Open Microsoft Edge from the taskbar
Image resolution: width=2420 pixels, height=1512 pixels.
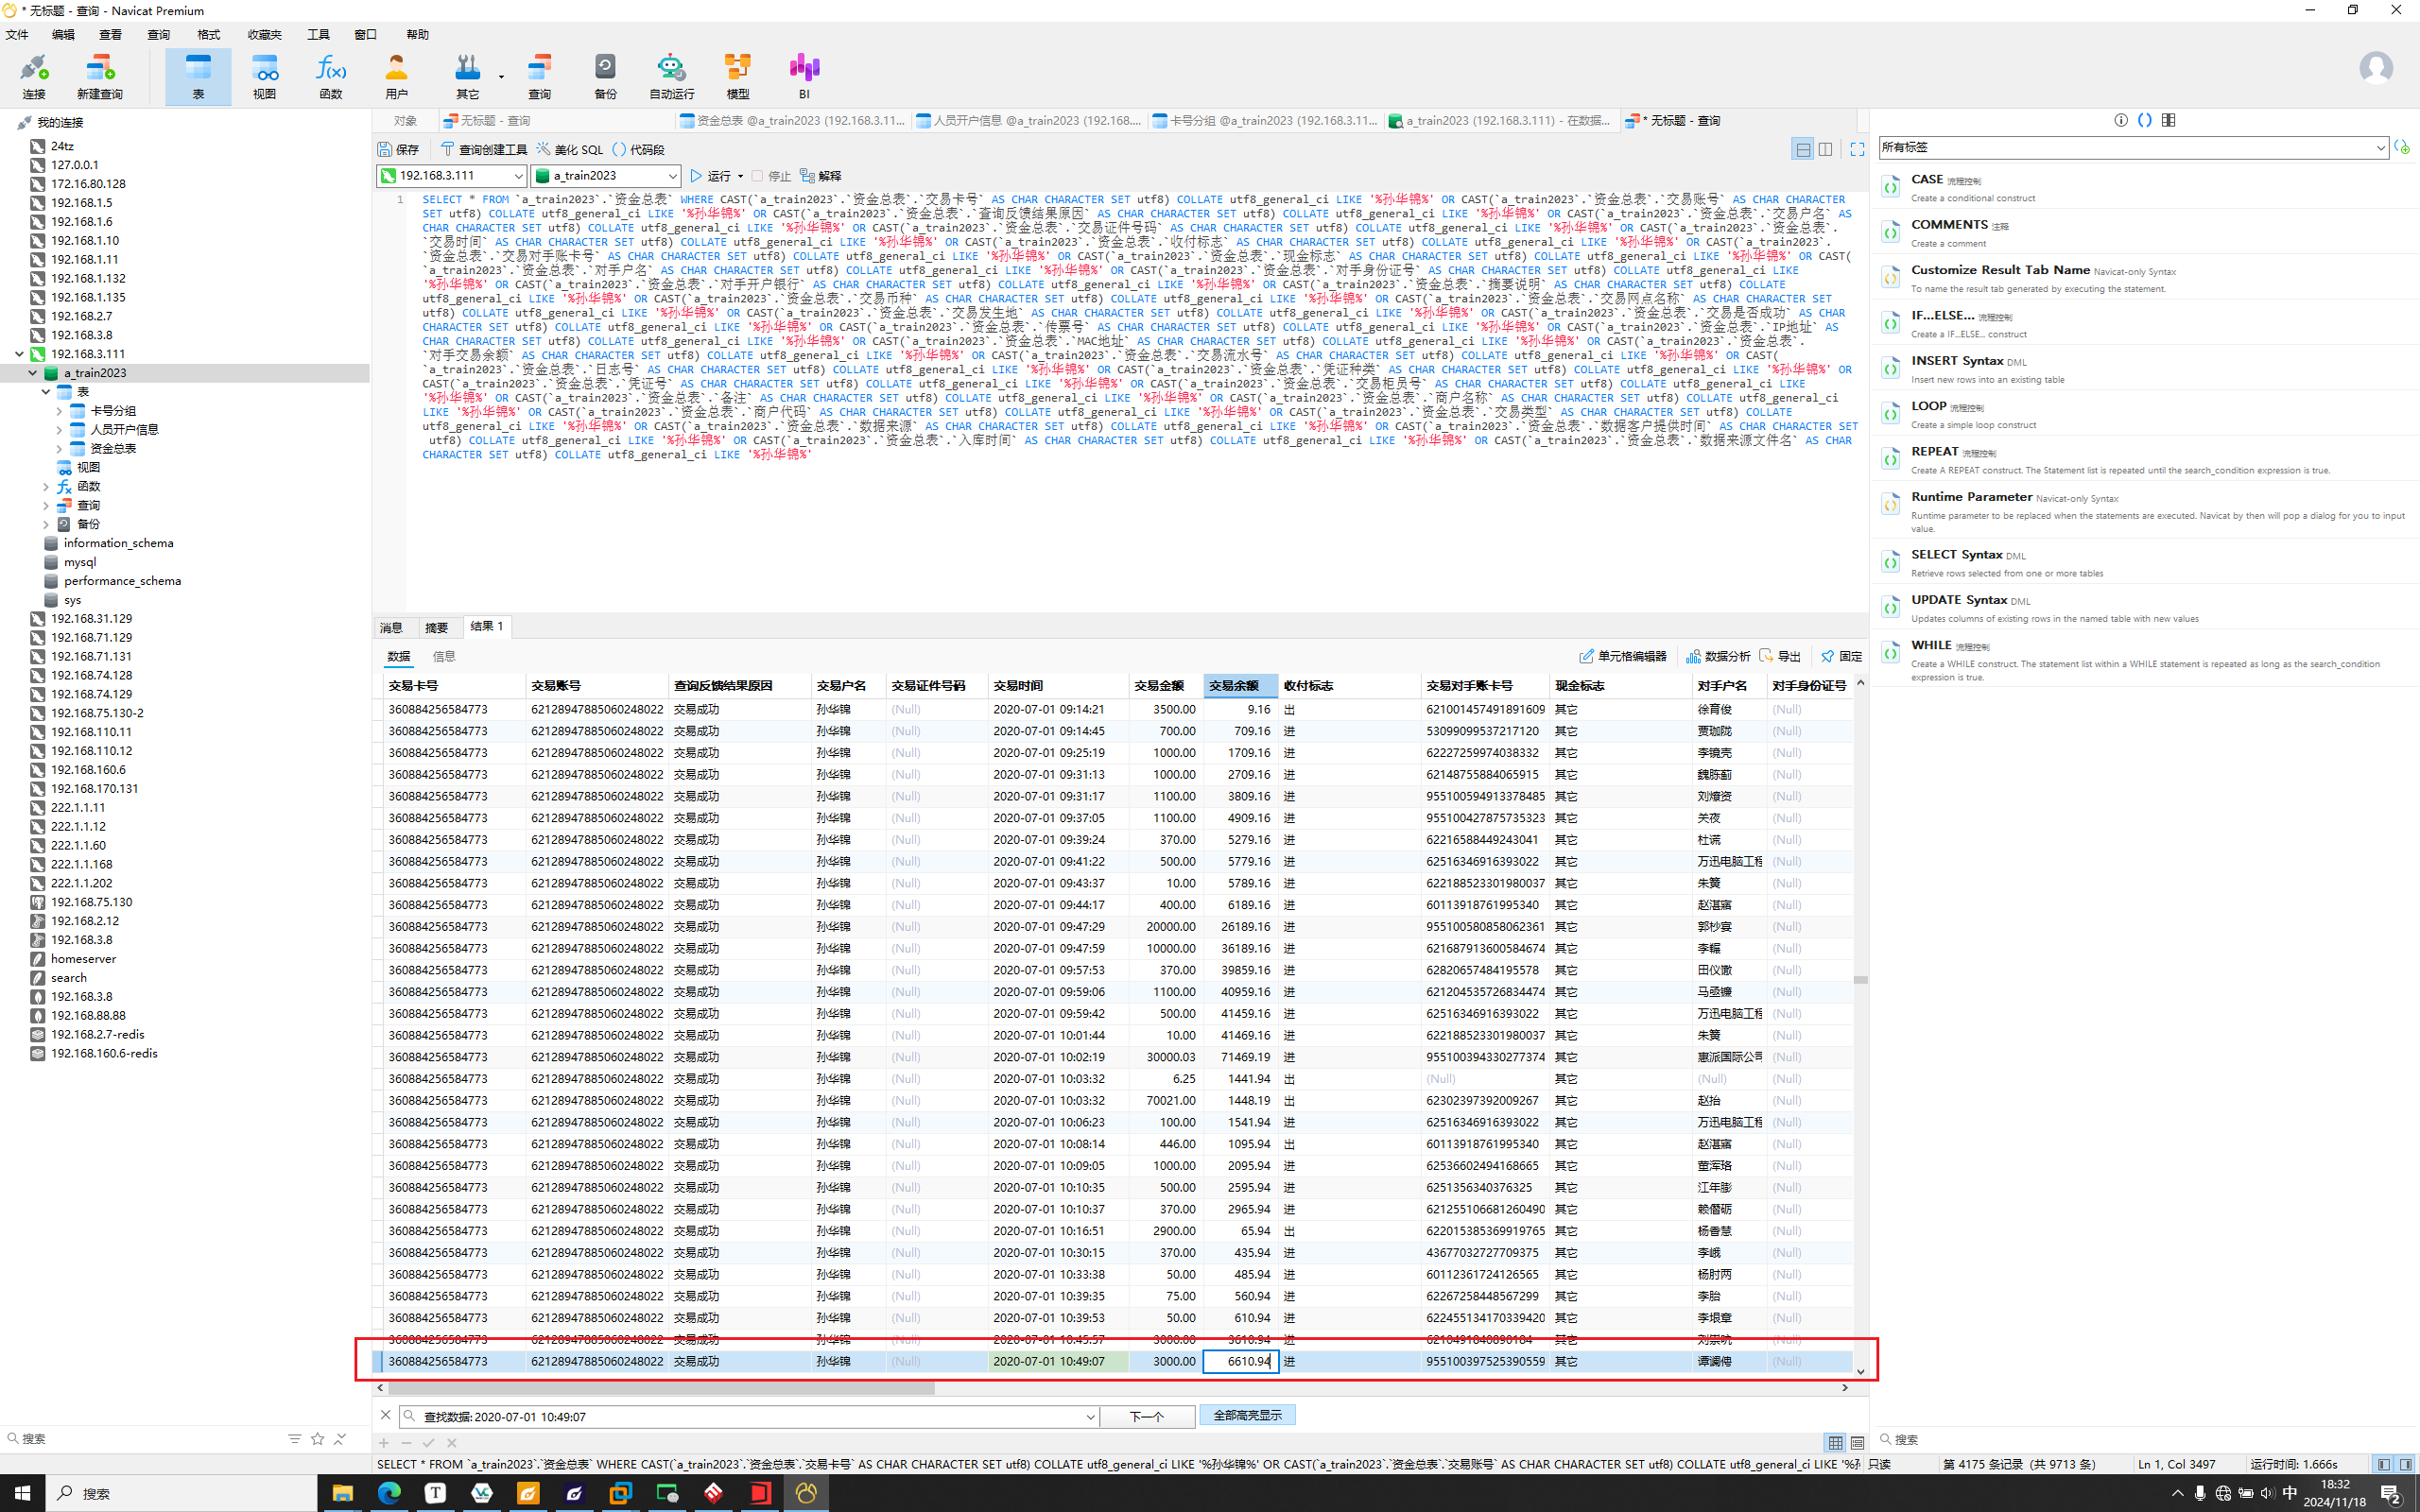[x=389, y=1493]
